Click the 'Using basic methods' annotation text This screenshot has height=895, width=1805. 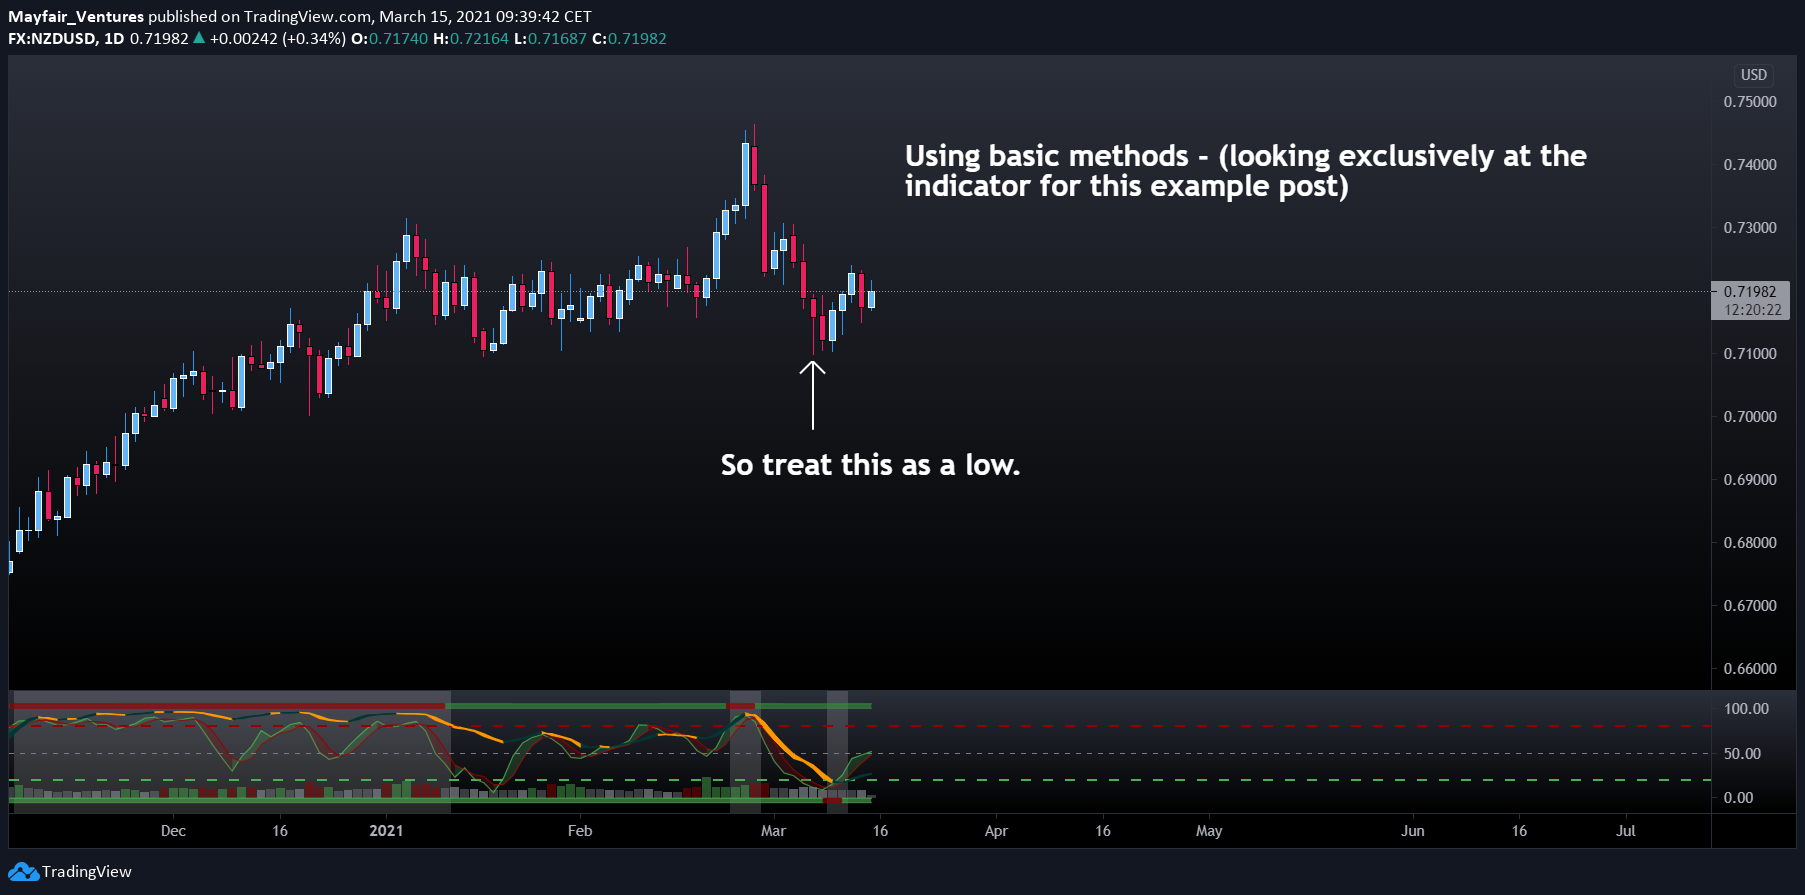(1246, 171)
